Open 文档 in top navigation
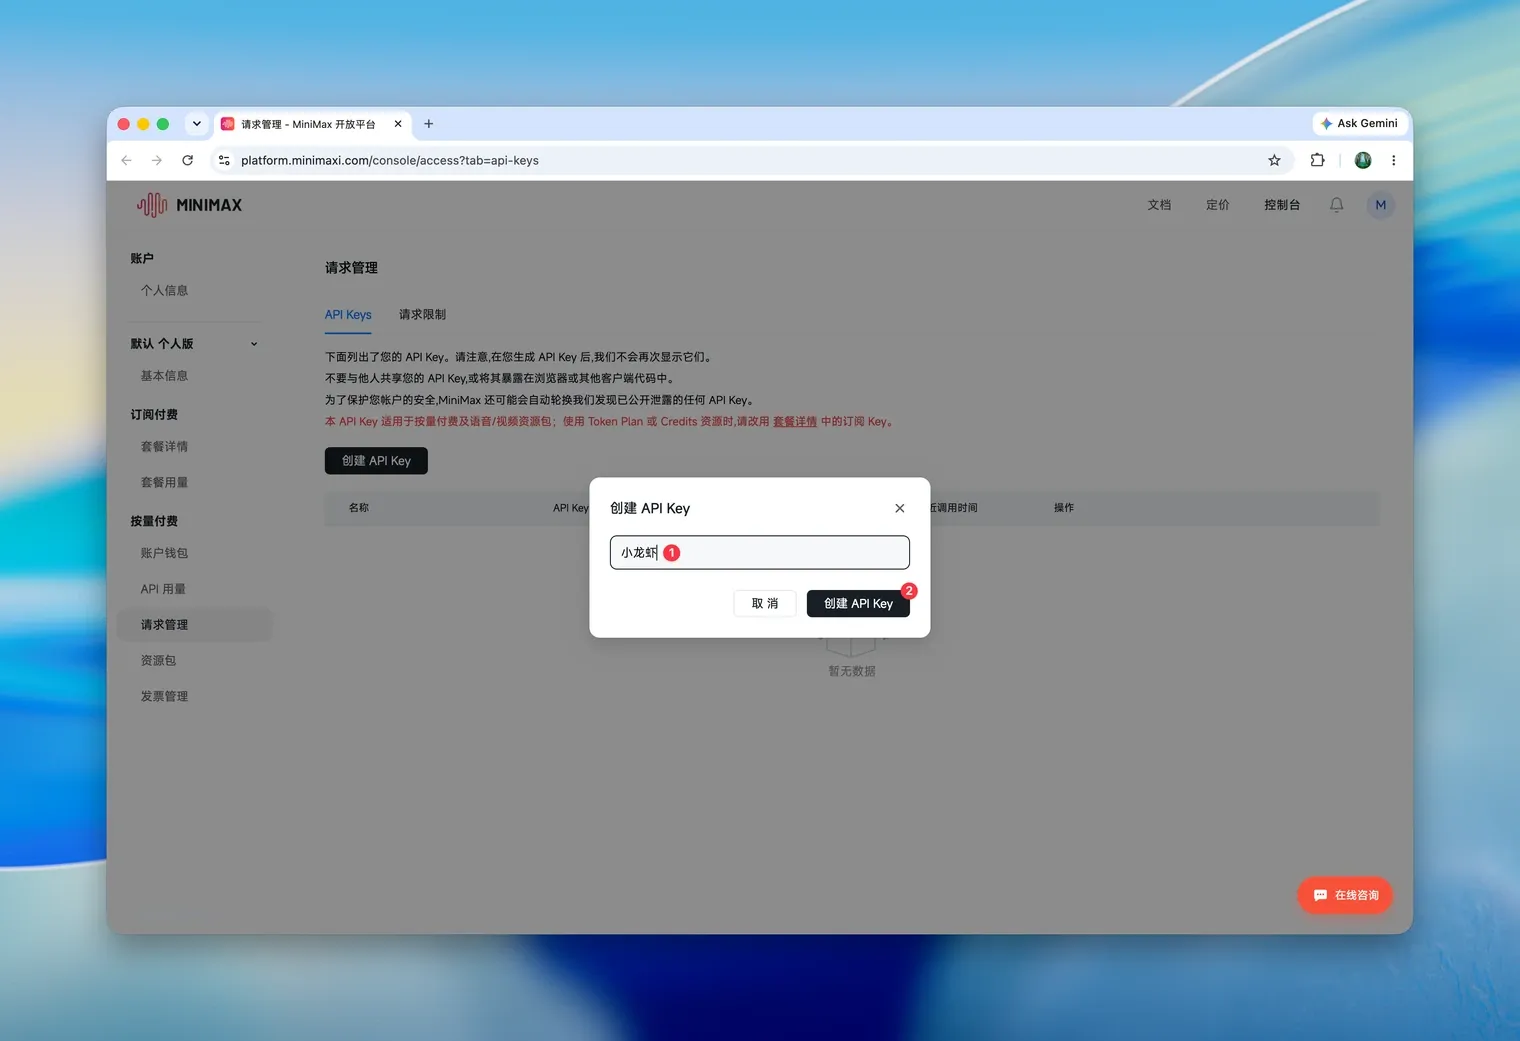This screenshot has height=1041, width=1520. (1159, 205)
